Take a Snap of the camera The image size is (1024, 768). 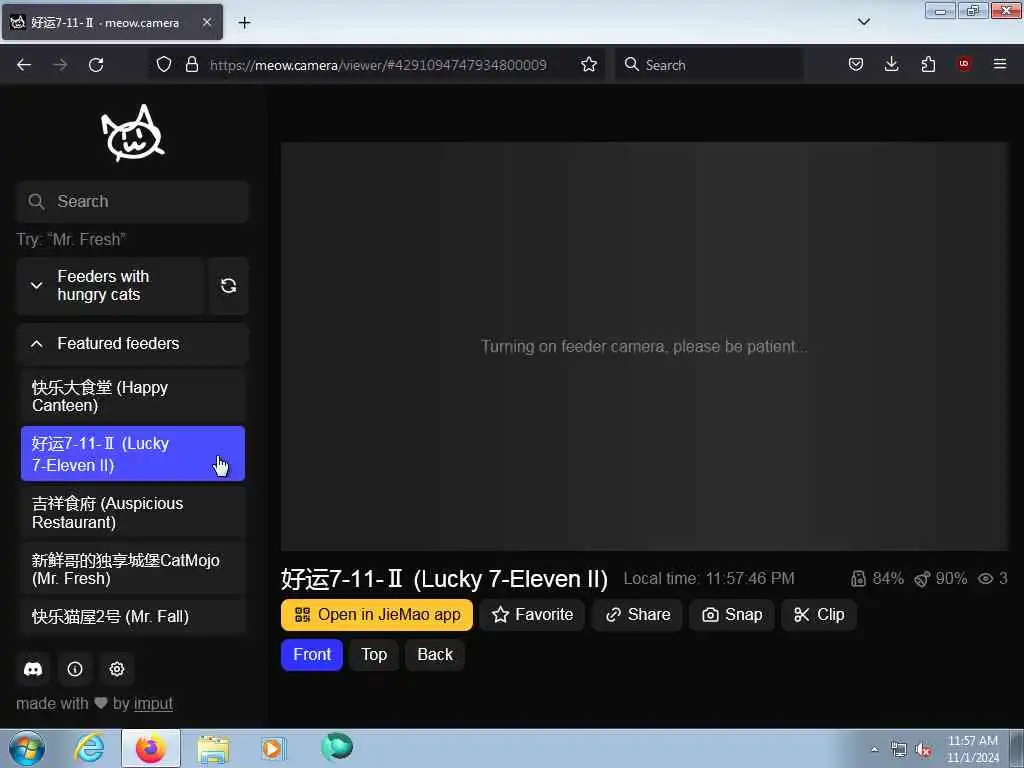coord(731,615)
